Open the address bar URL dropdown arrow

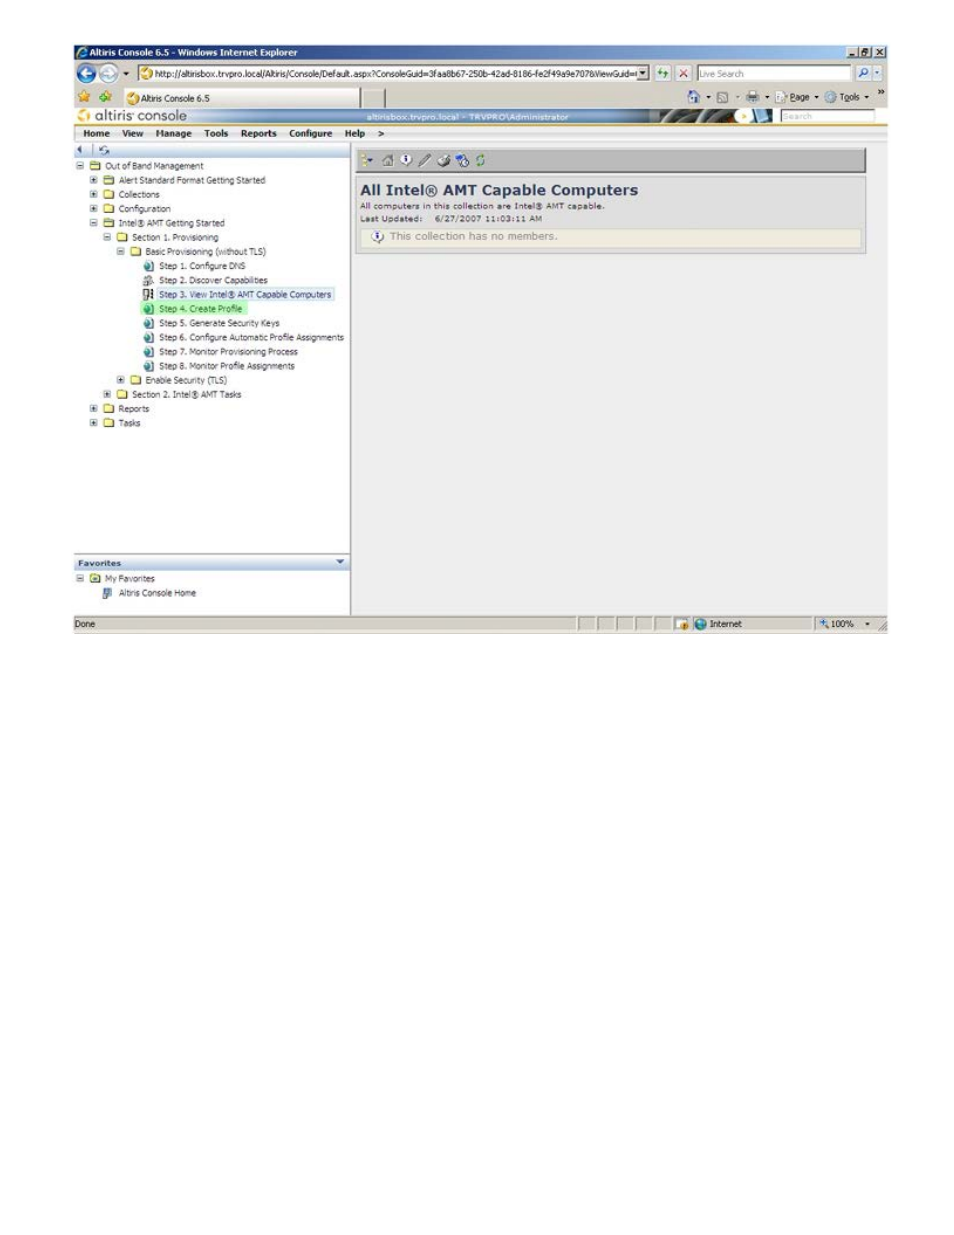(642, 73)
